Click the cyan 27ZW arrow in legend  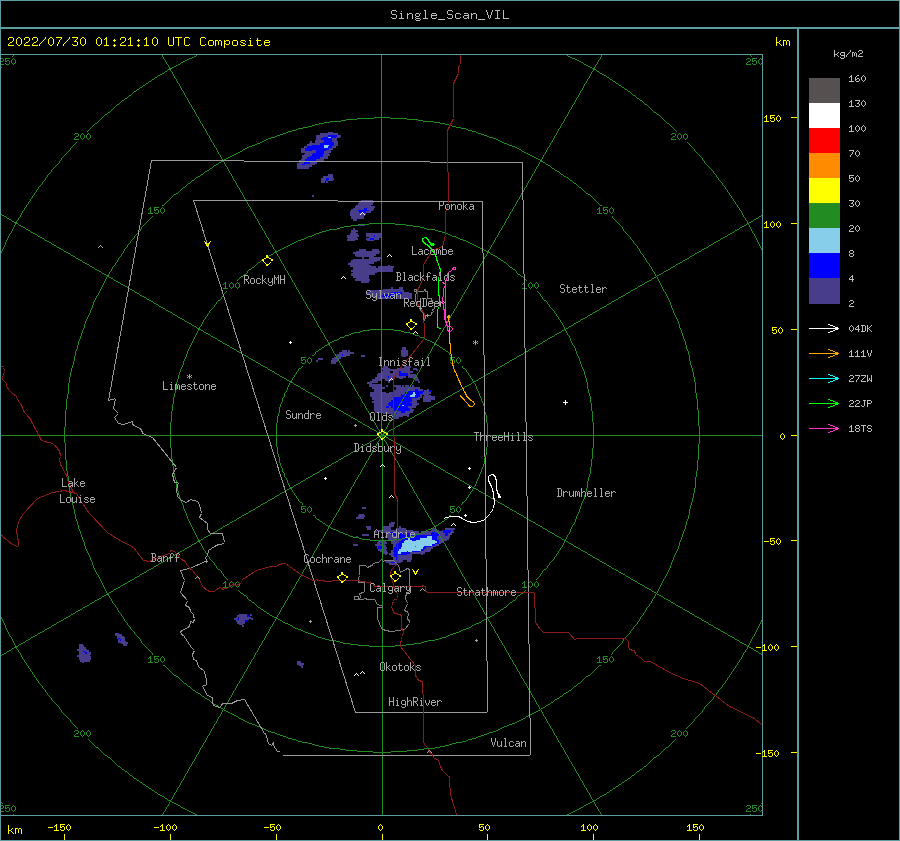[x=824, y=378]
